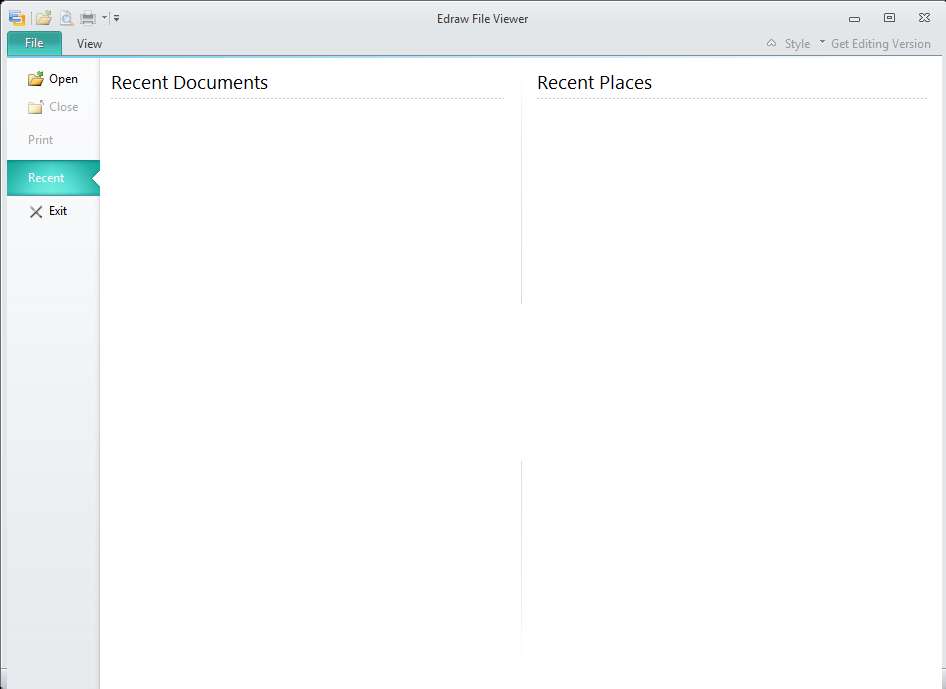
Task: Click the Edraw application icon in title bar
Action: point(17,18)
